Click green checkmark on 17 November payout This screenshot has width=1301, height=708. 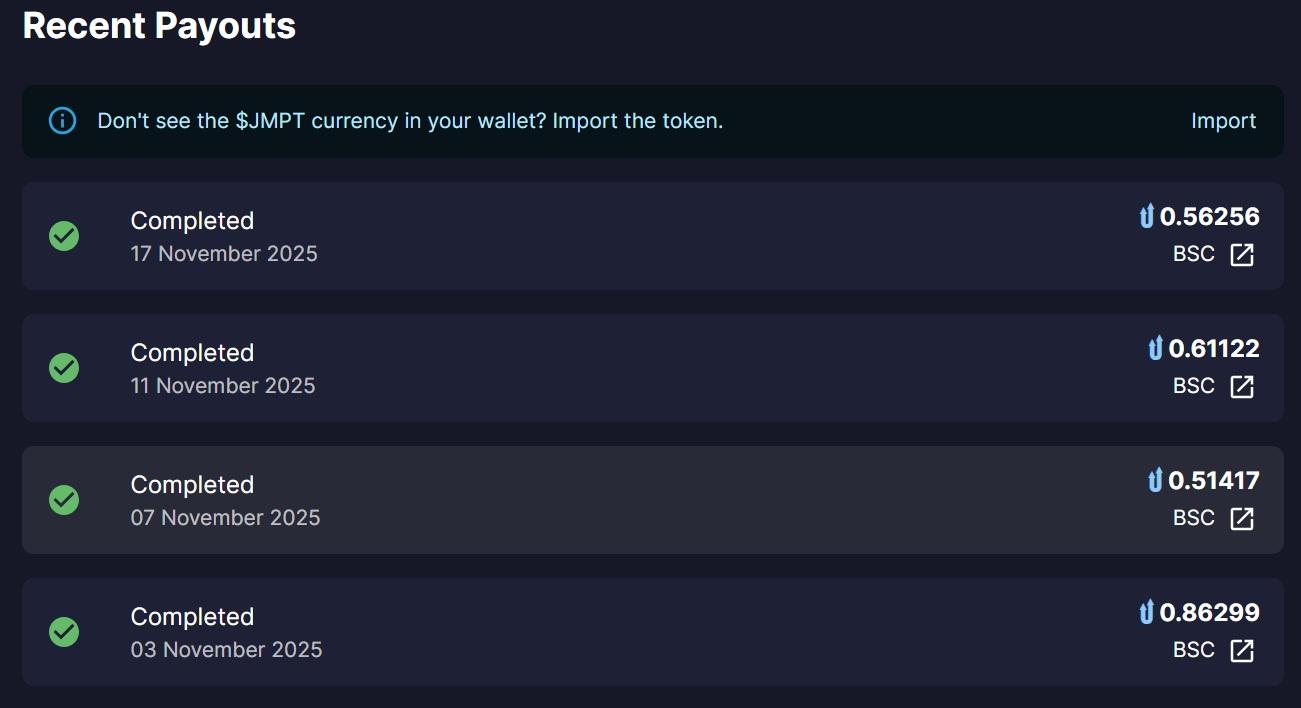click(64, 236)
